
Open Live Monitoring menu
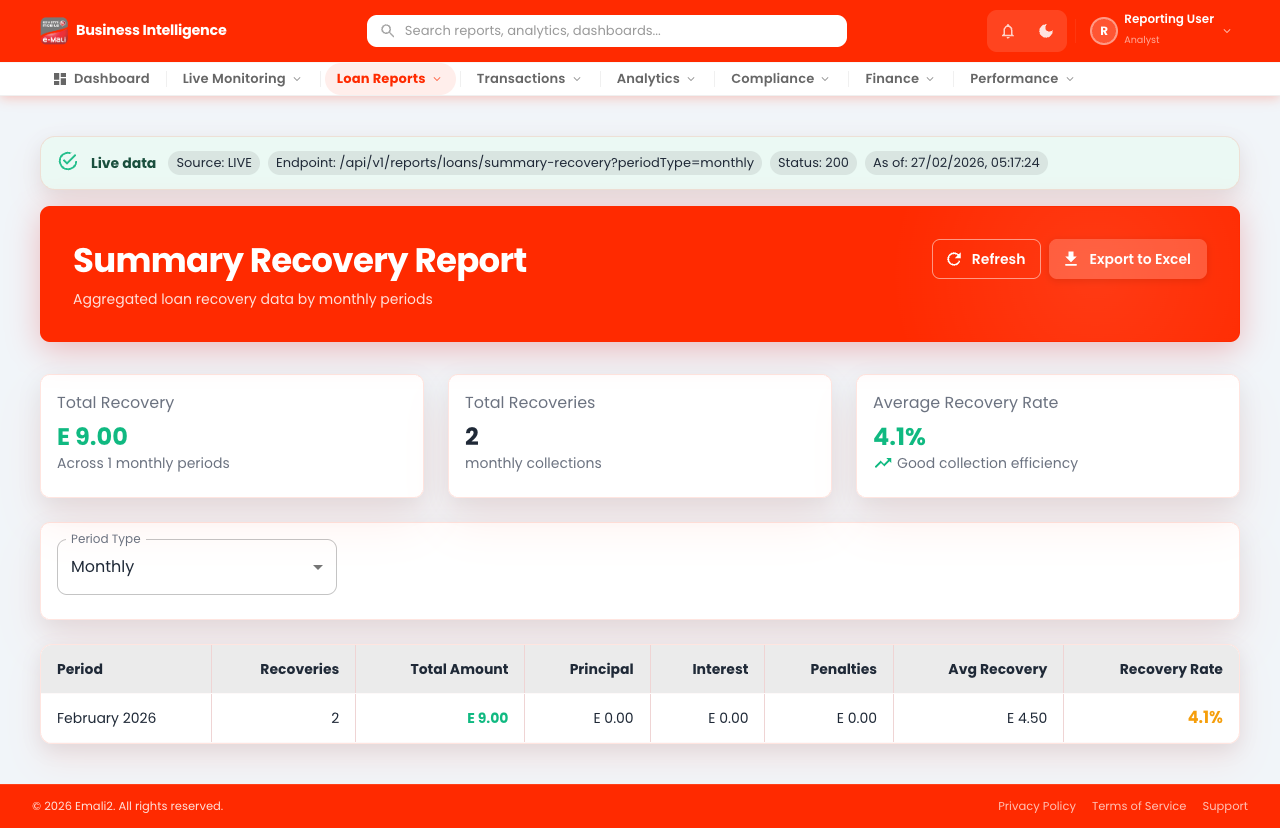coord(241,79)
